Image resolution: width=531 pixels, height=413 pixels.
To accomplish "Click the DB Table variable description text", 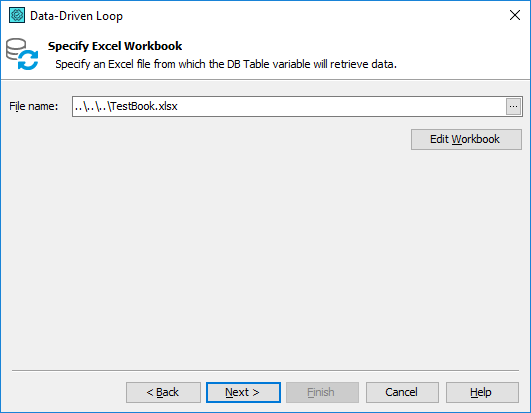I will (226, 64).
